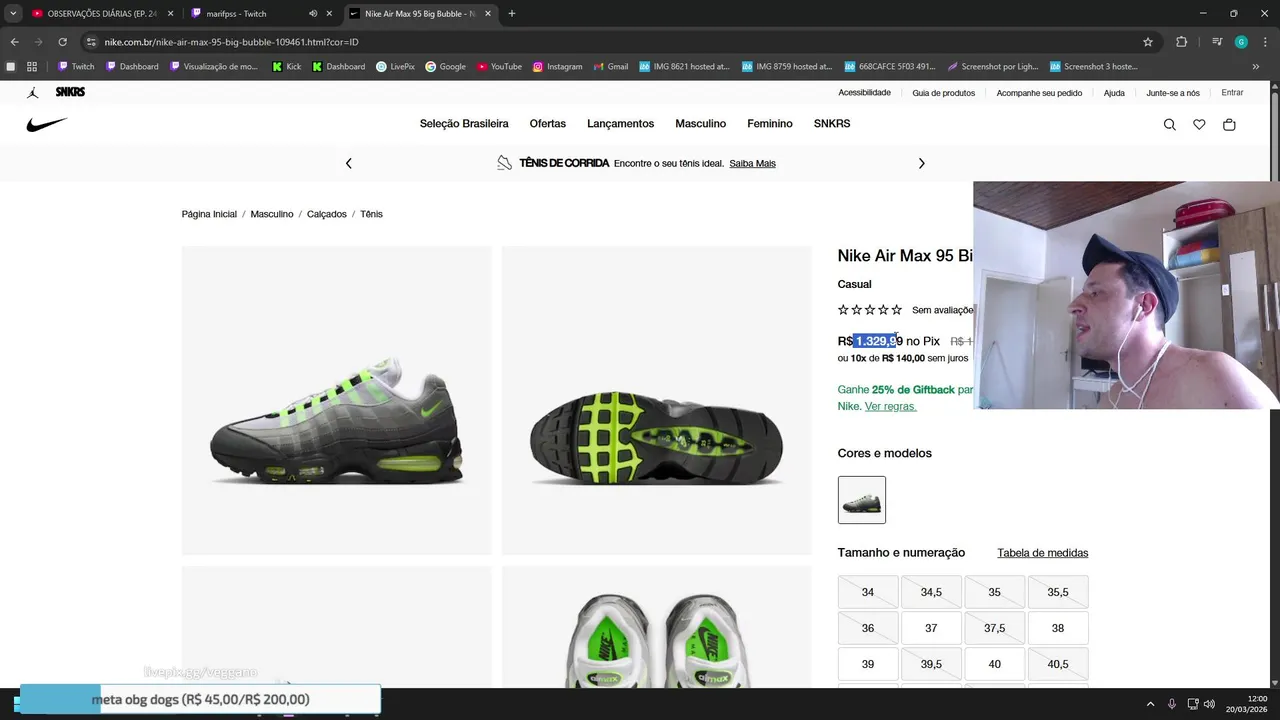Click the Acessibilidade link
The width and height of the screenshot is (1280, 720).
pos(864,93)
